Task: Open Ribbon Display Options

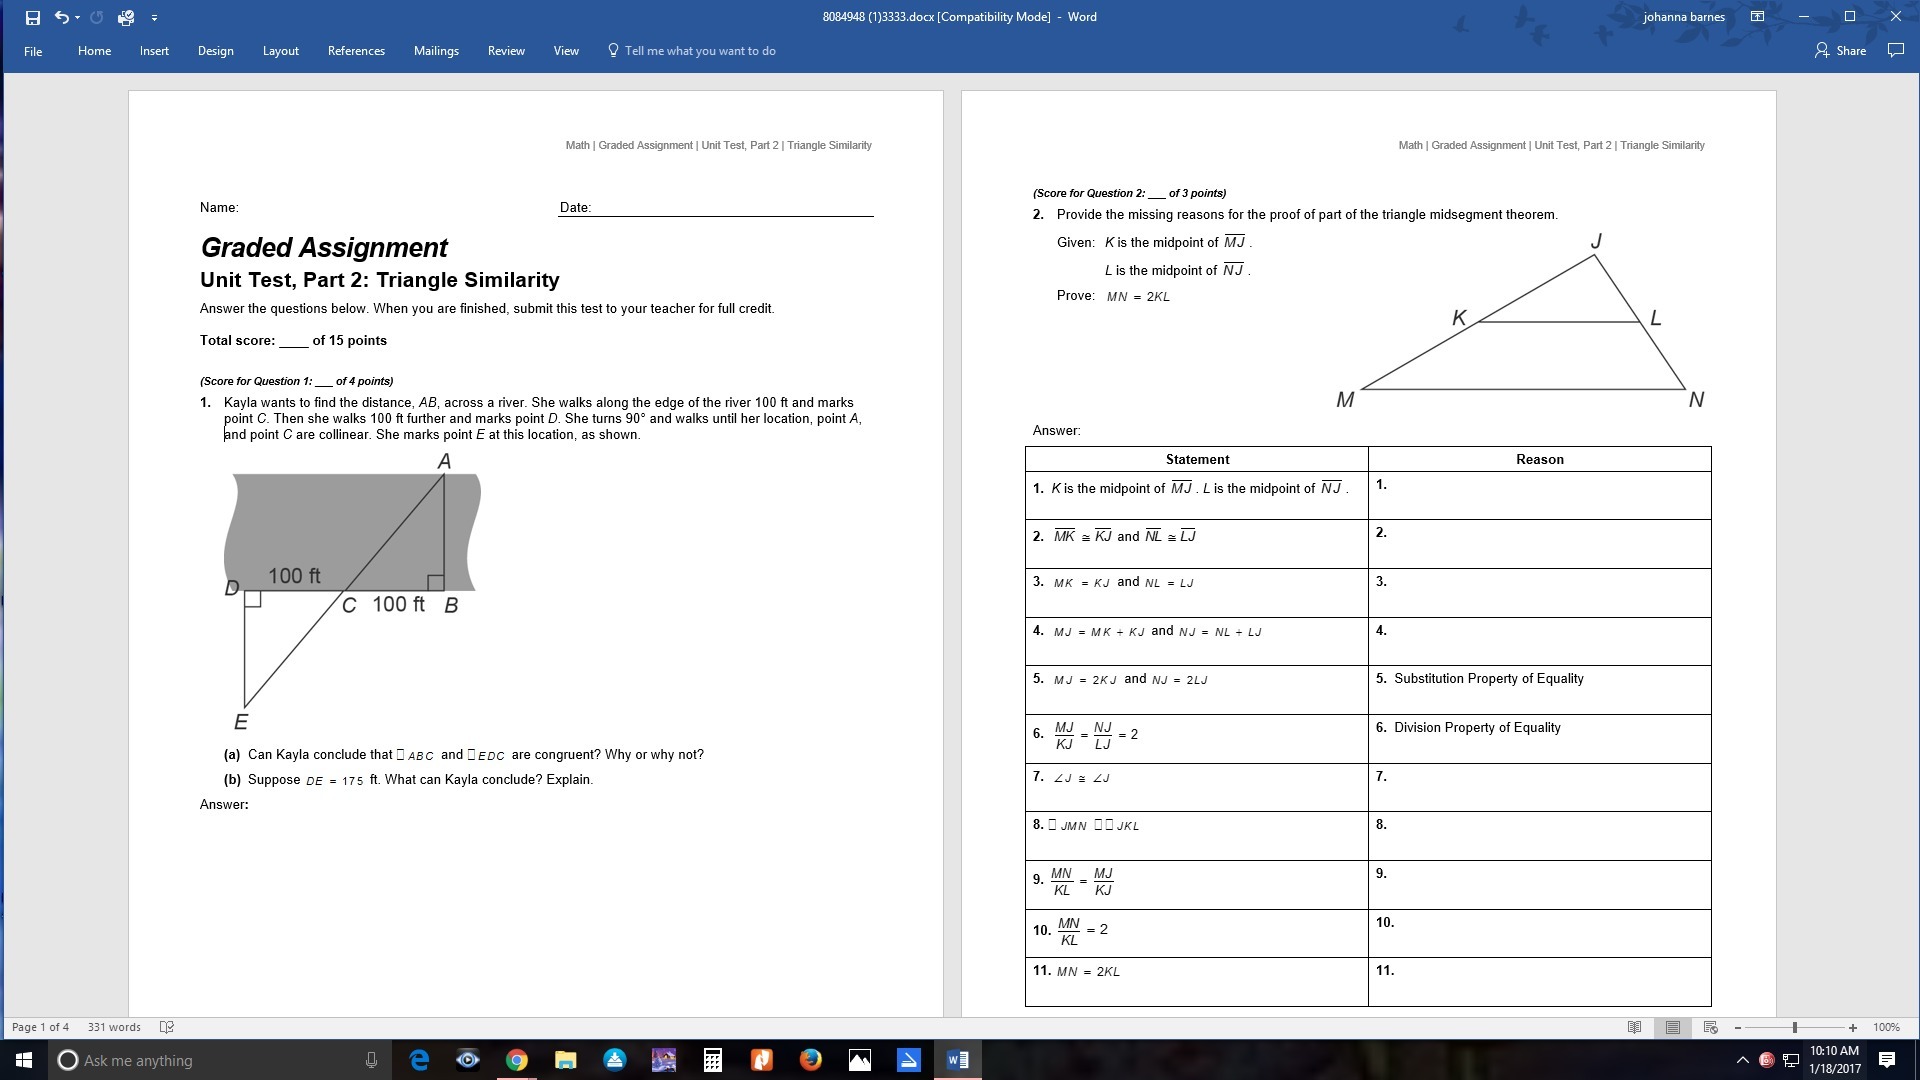Action: pyautogui.click(x=1757, y=17)
